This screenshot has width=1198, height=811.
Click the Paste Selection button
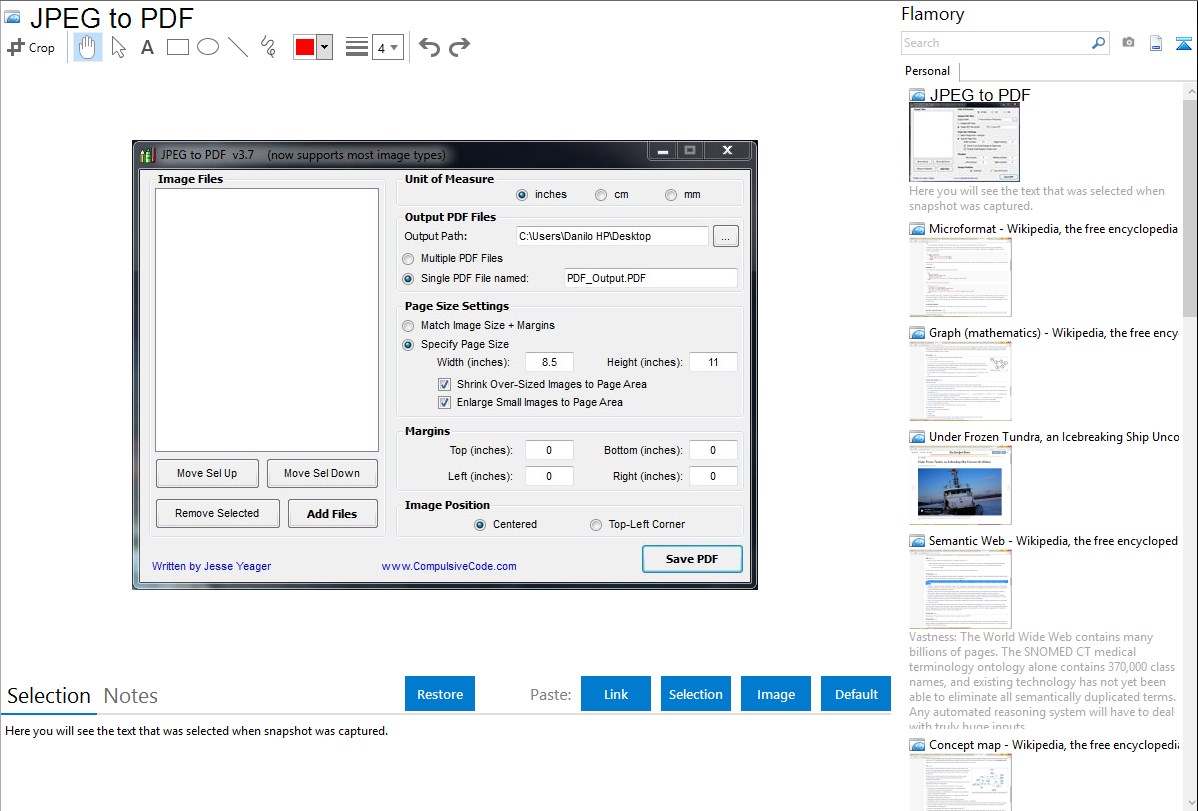696,694
